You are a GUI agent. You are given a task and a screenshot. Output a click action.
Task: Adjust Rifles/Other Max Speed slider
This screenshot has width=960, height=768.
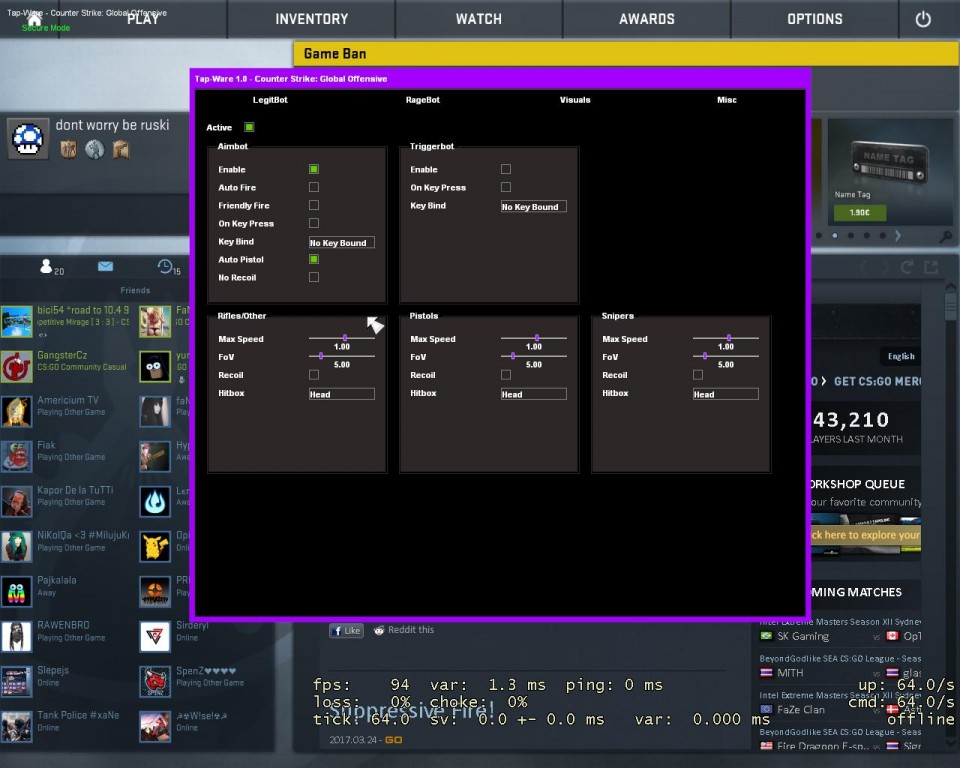point(342,338)
